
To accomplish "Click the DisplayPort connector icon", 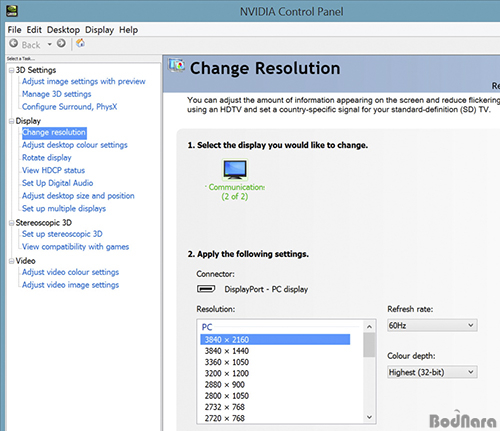I will click(206, 289).
